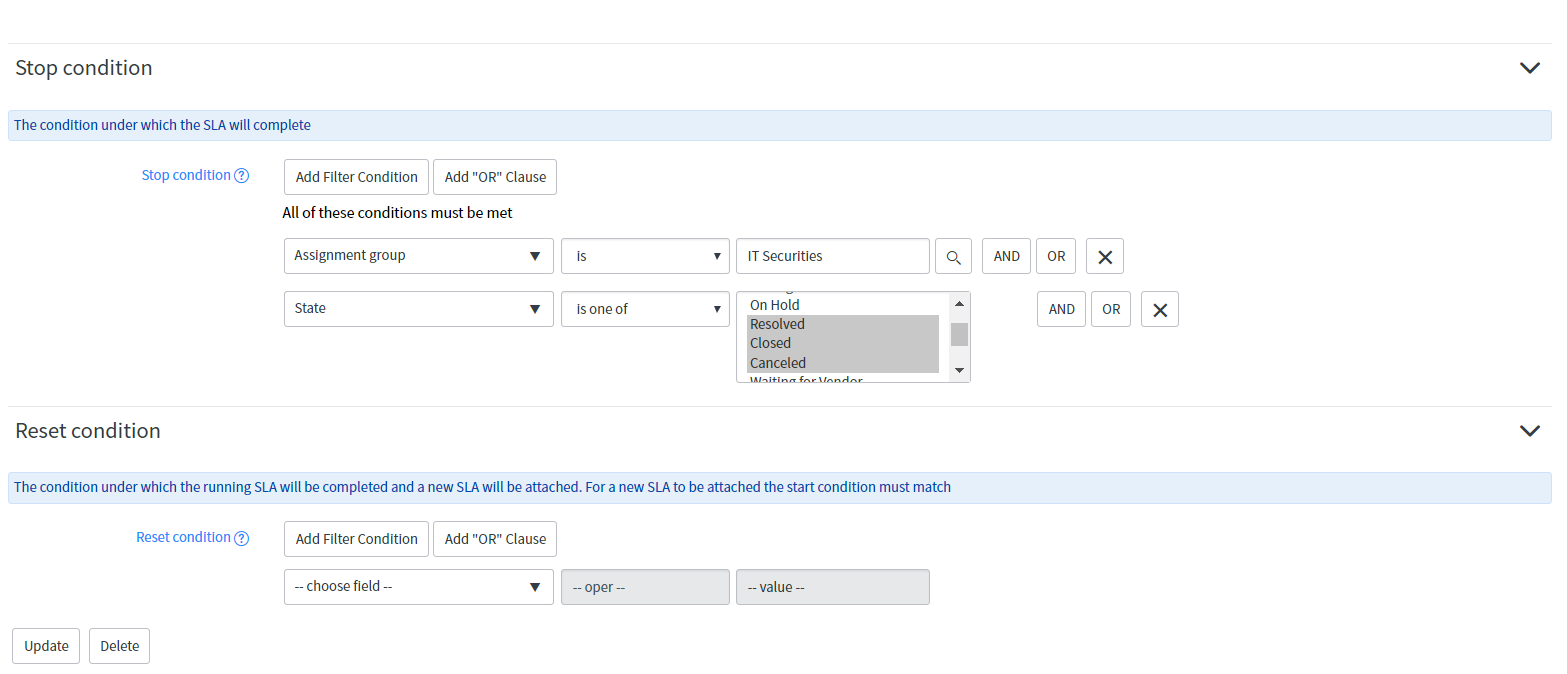The image size is (1567, 674).
Task: Add Filter Condition under Stop condition
Action: click(x=356, y=177)
